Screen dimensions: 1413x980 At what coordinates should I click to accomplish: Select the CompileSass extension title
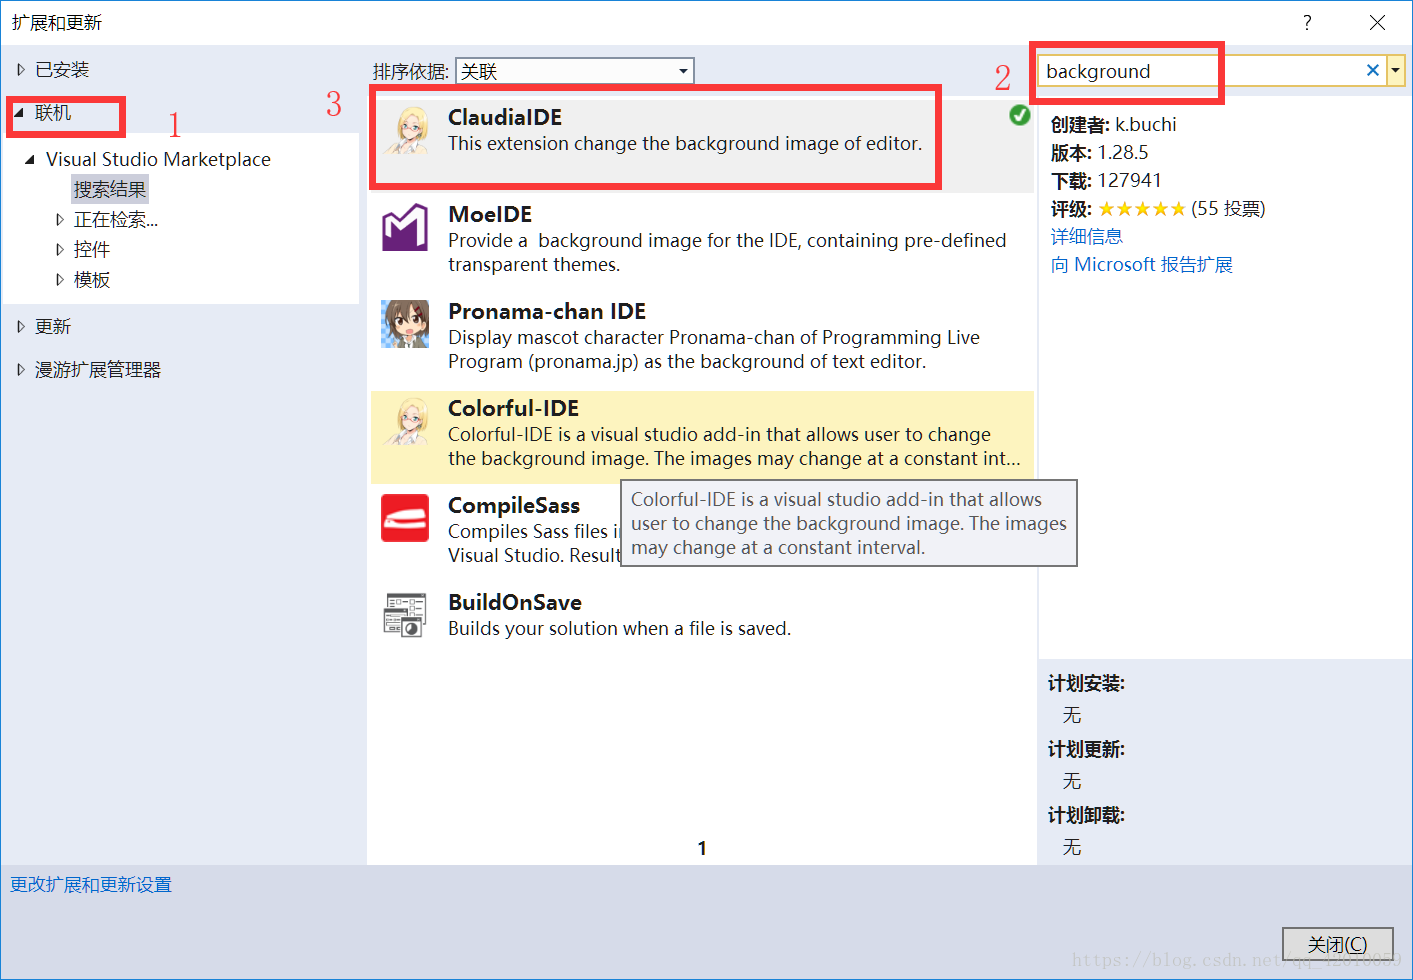tap(514, 506)
